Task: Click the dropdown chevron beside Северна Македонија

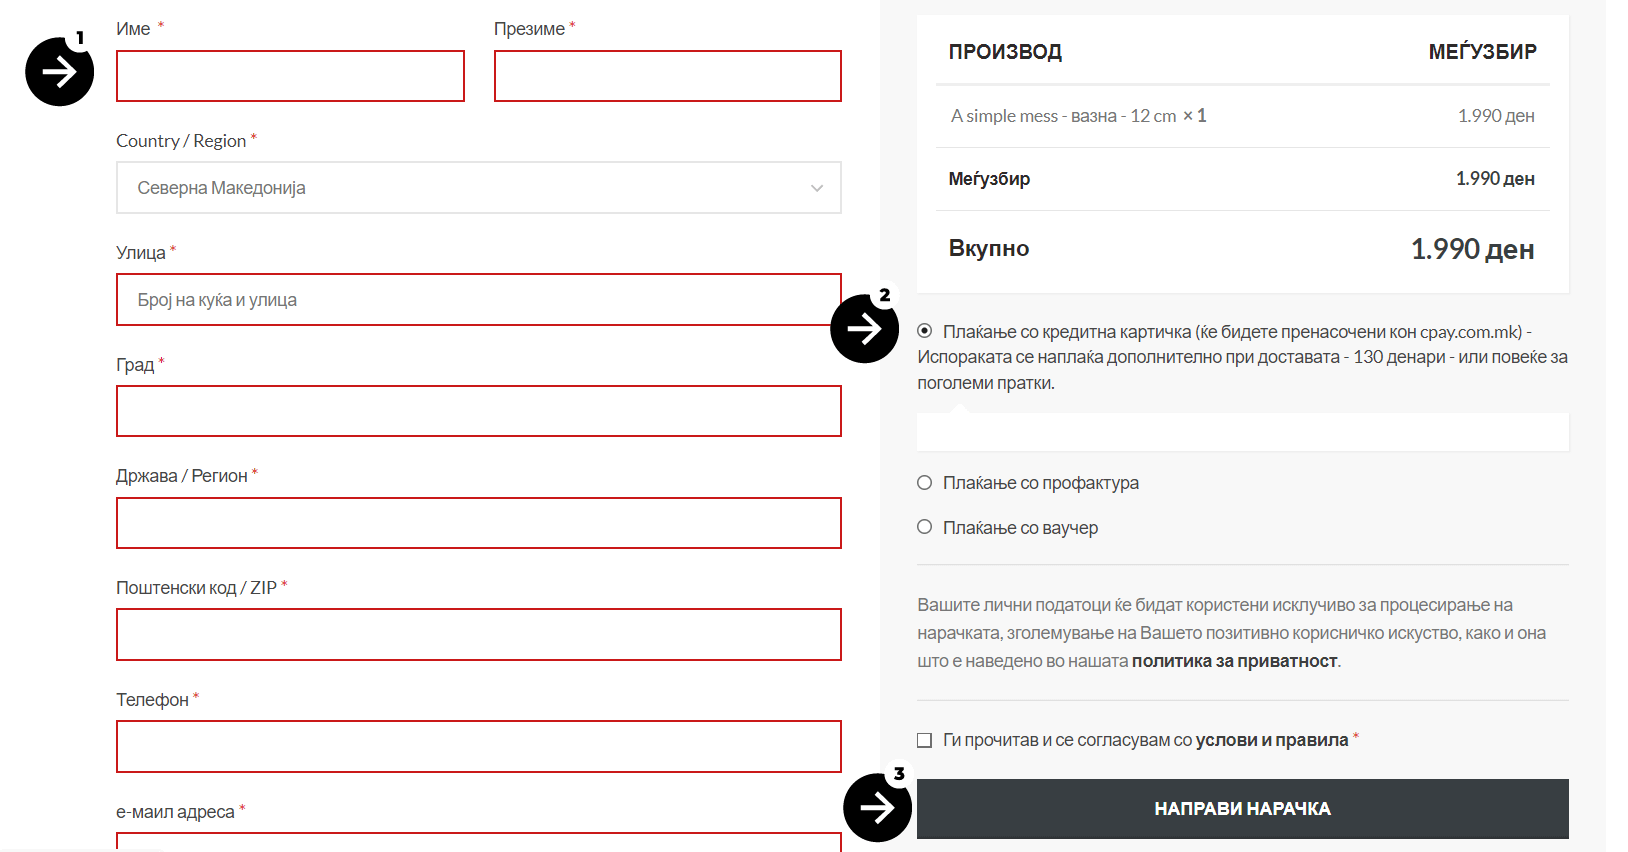Action: tap(817, 188)
